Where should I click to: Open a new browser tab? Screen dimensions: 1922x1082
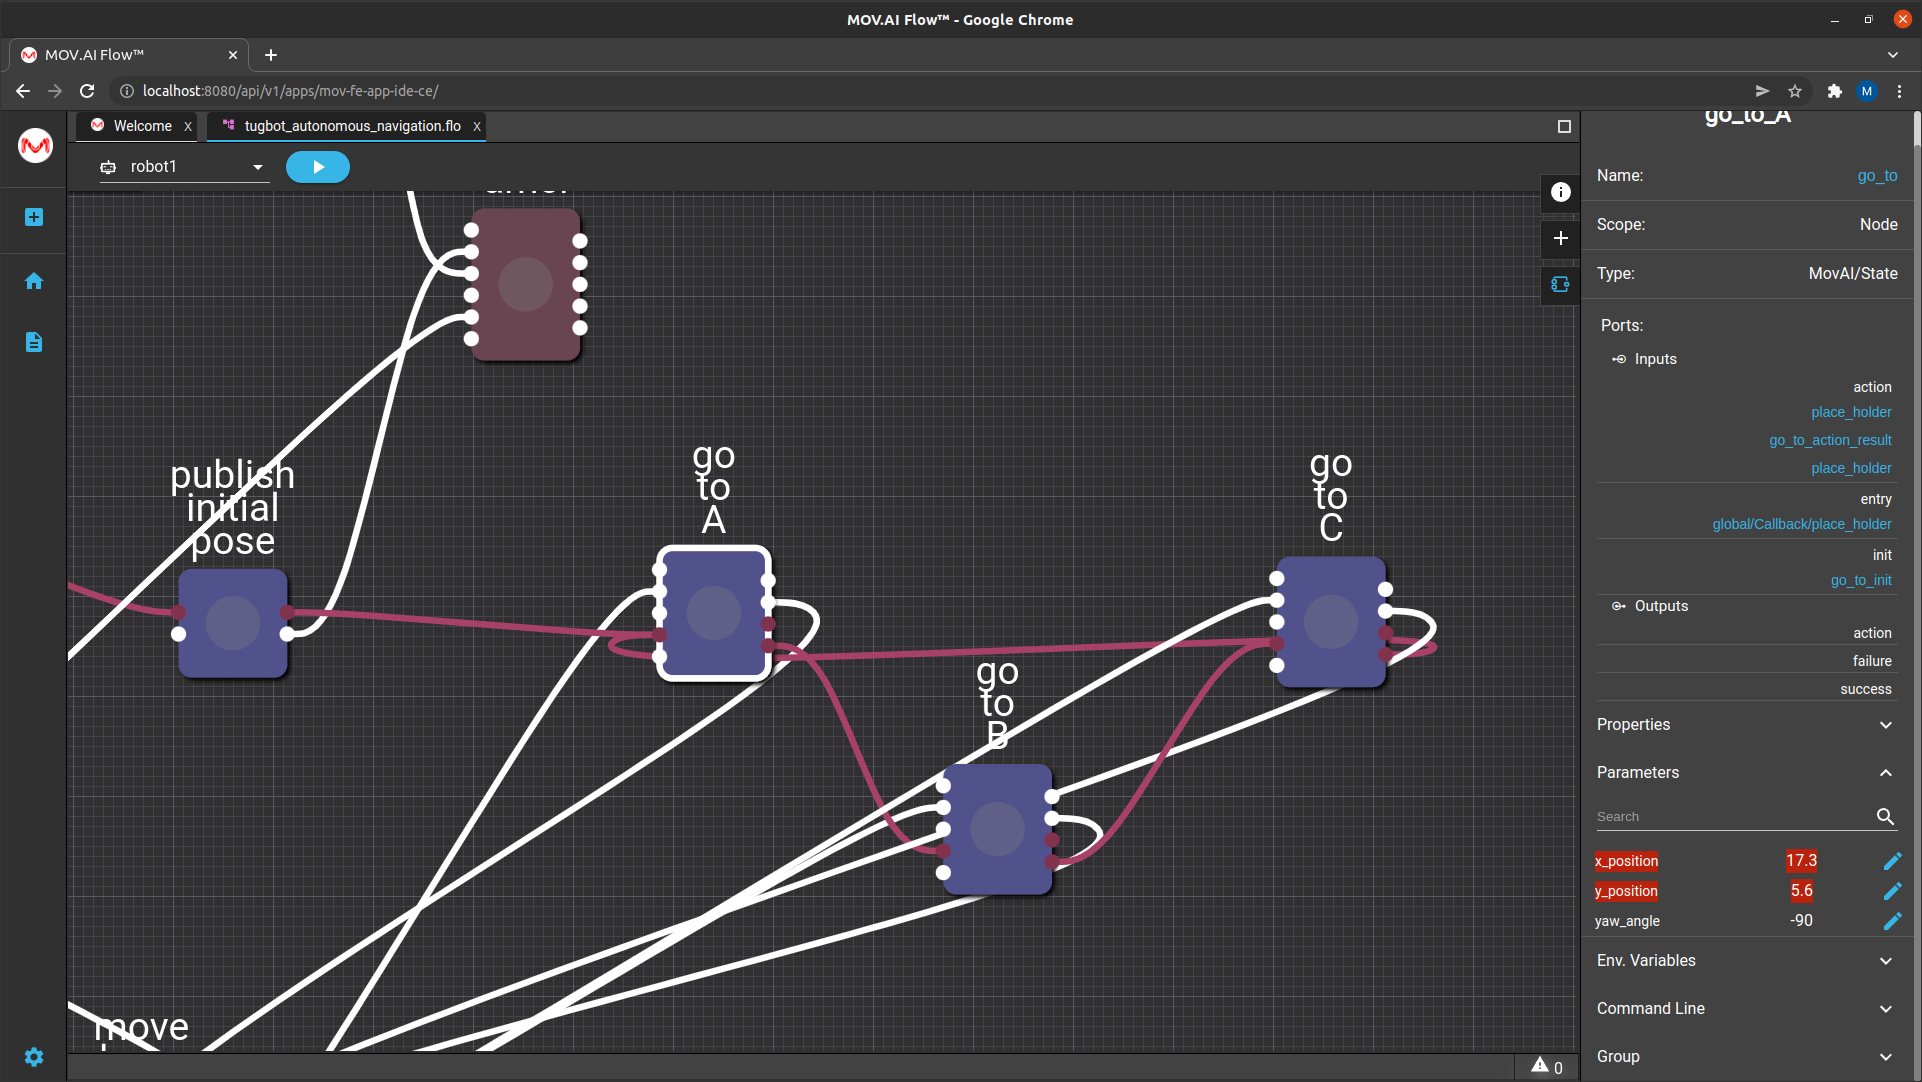[x=271, y=55]
